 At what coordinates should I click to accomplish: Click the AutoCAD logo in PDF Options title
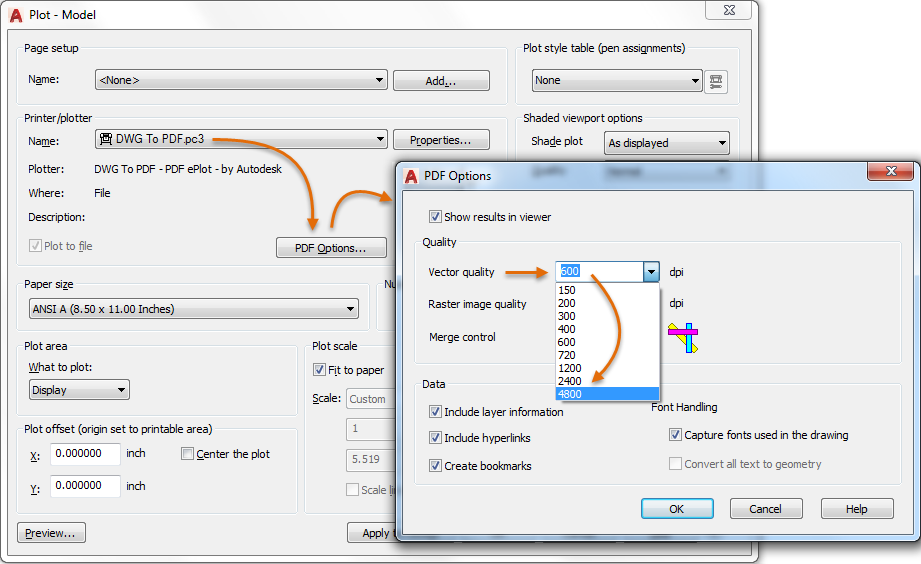pyautogui.click(x=411, y=176)
